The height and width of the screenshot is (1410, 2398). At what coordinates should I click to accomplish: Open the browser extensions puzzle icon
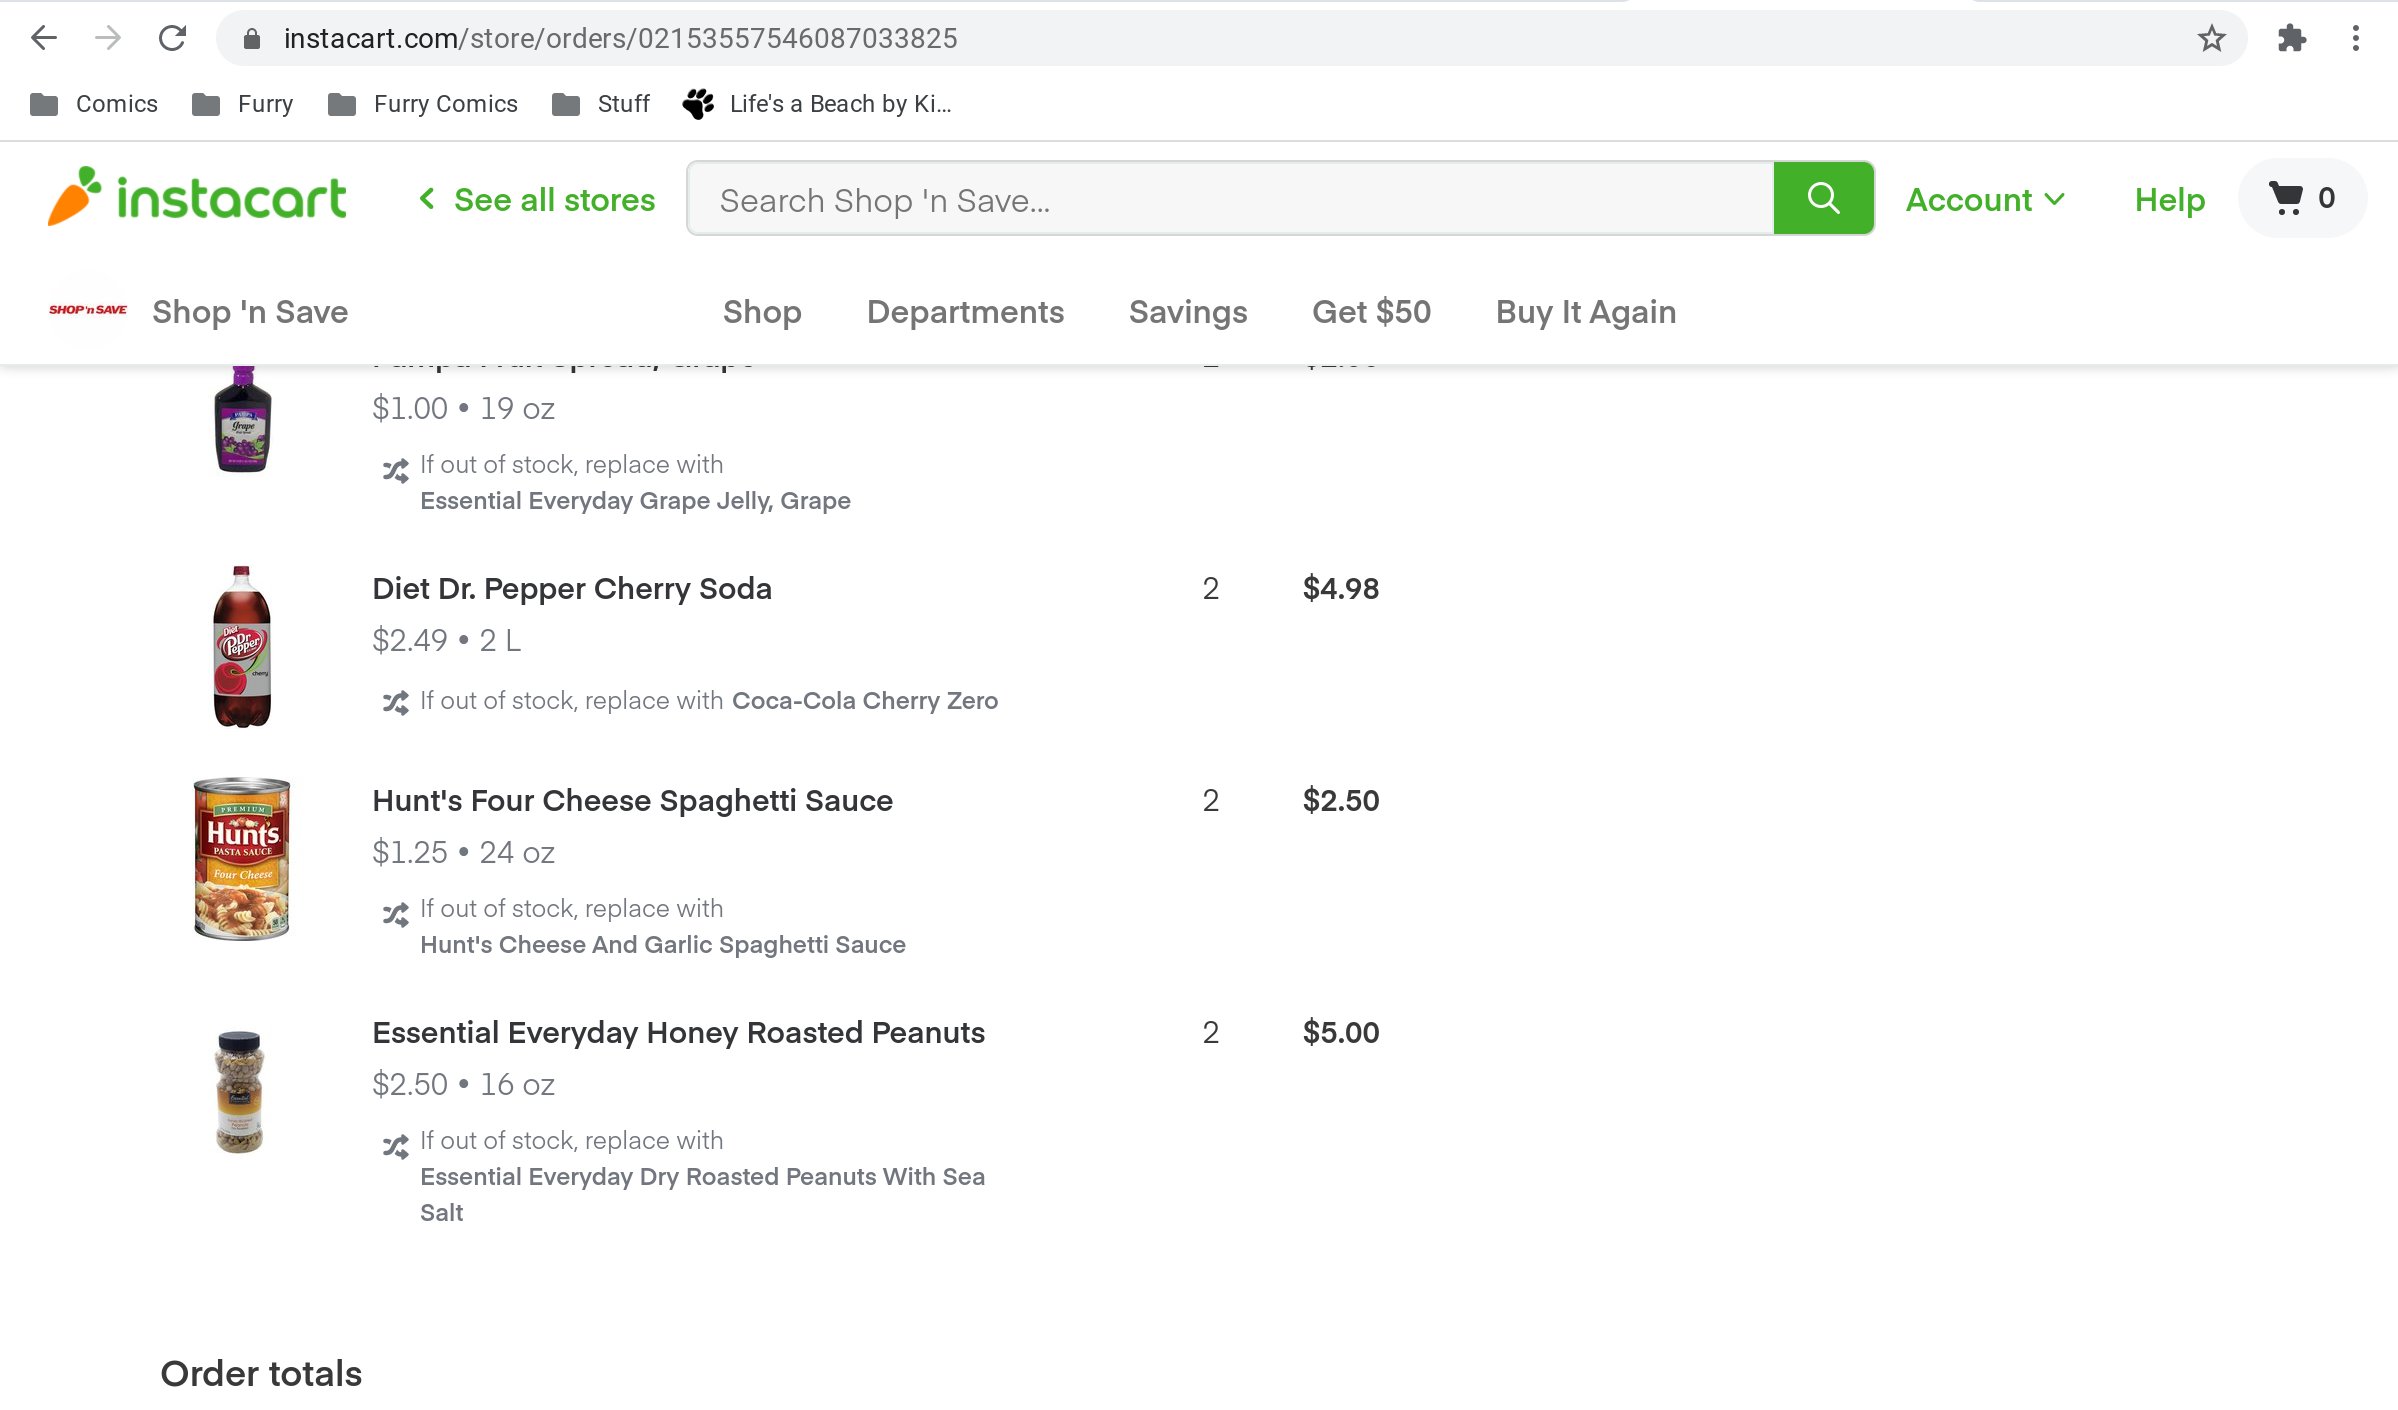[2291, 38]
